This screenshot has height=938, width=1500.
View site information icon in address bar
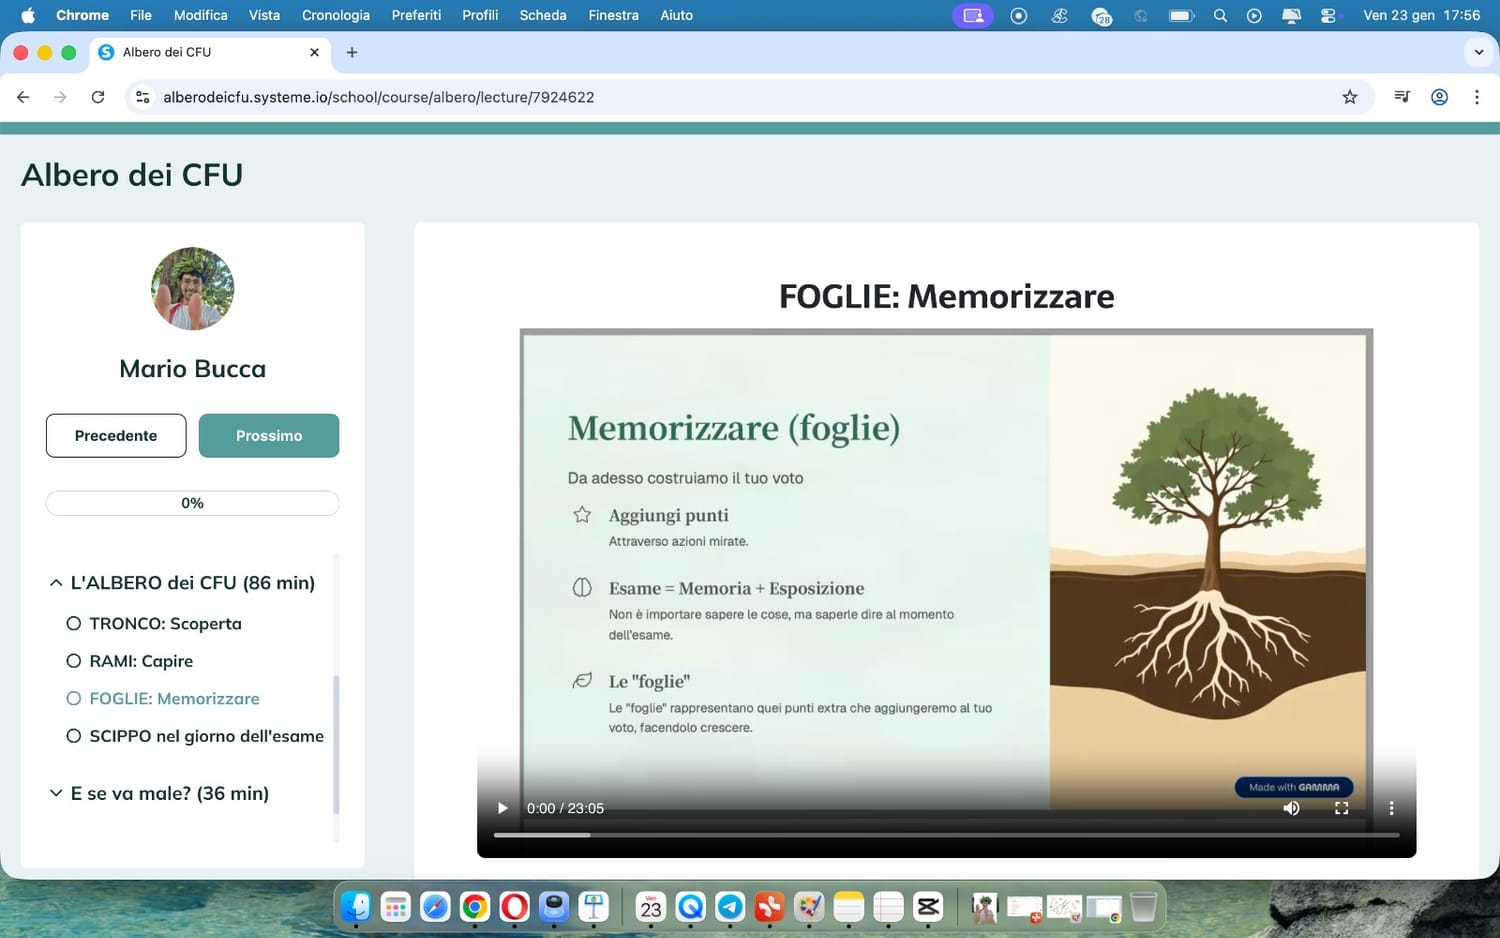pos(143,97)
